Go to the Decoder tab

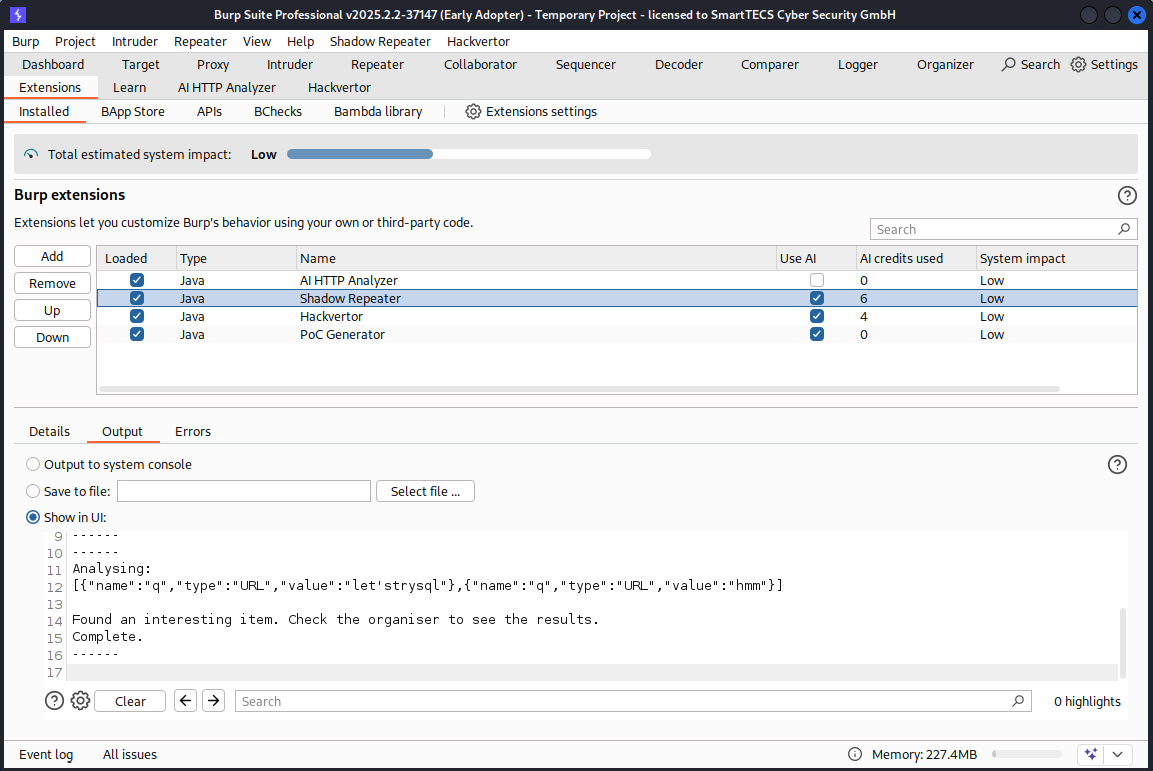click(679, 65)
